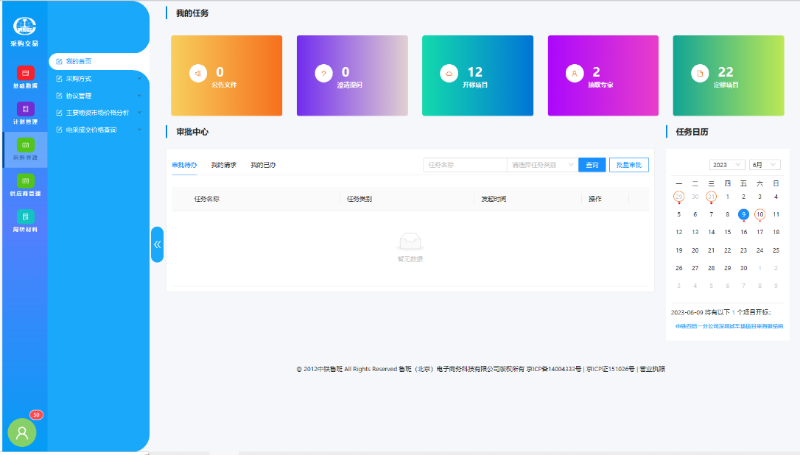The width and height of the screenshot is (800, 455).
Task: Open the blue project link under calendar
Action: pos(729,326)
